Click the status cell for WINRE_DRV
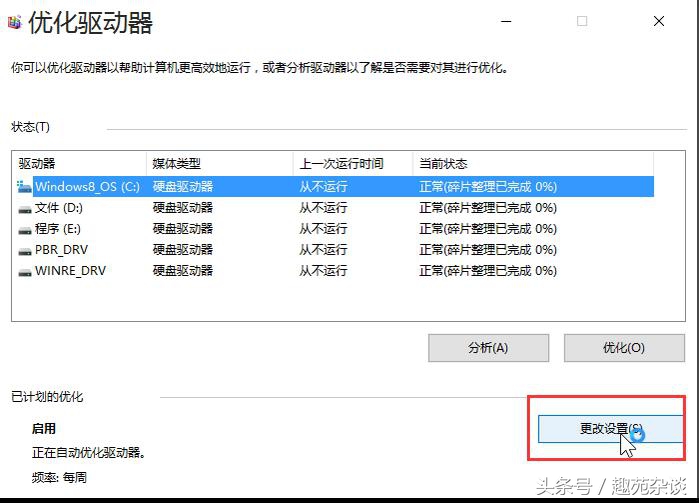699x503 pixels. (x=488, y=271)
